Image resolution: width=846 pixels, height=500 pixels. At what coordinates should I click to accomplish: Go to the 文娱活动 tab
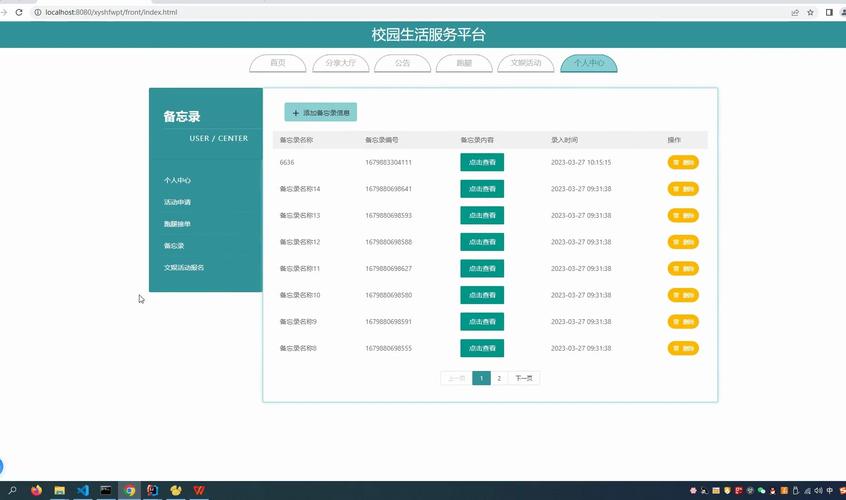(526, 63)
